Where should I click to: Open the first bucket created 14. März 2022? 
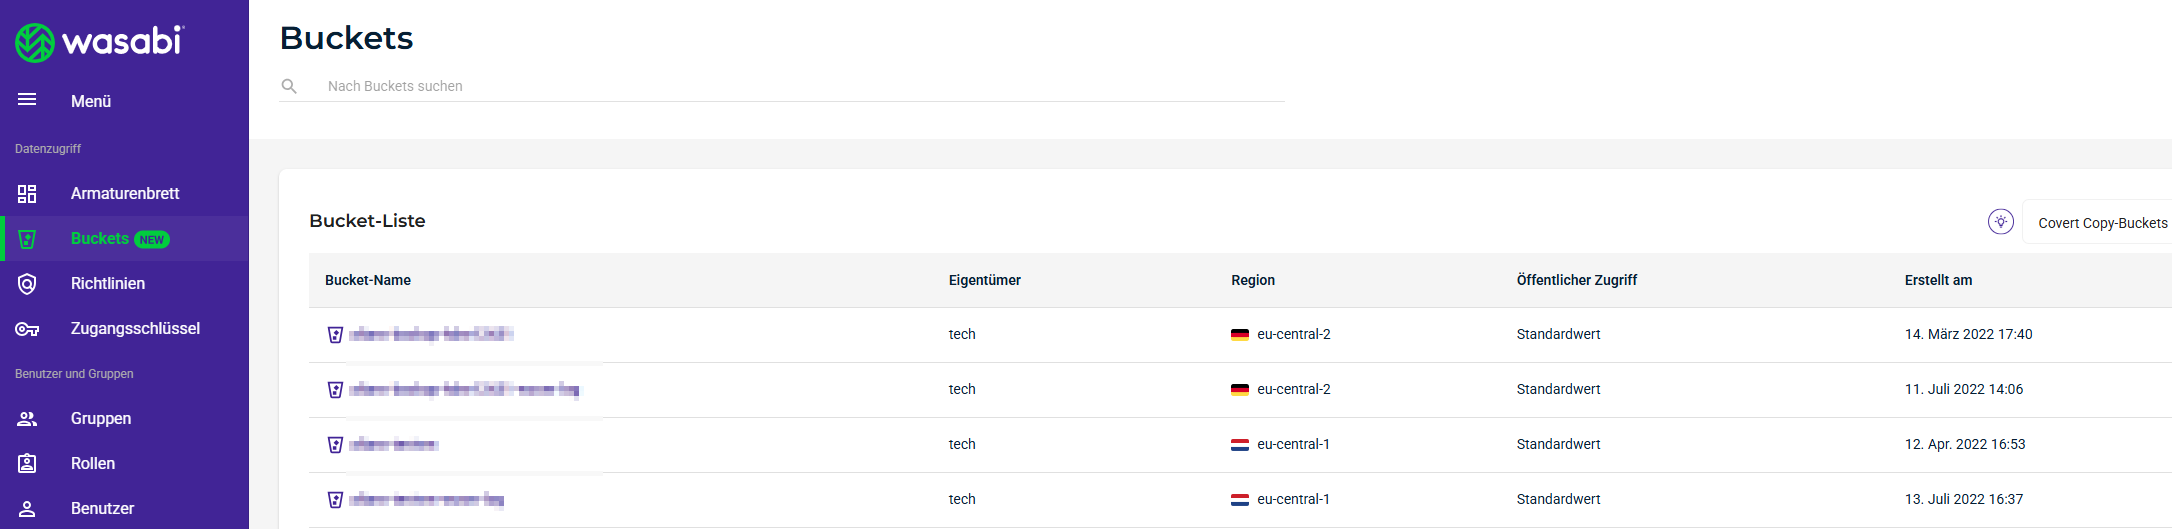click(x=431, y=334)
